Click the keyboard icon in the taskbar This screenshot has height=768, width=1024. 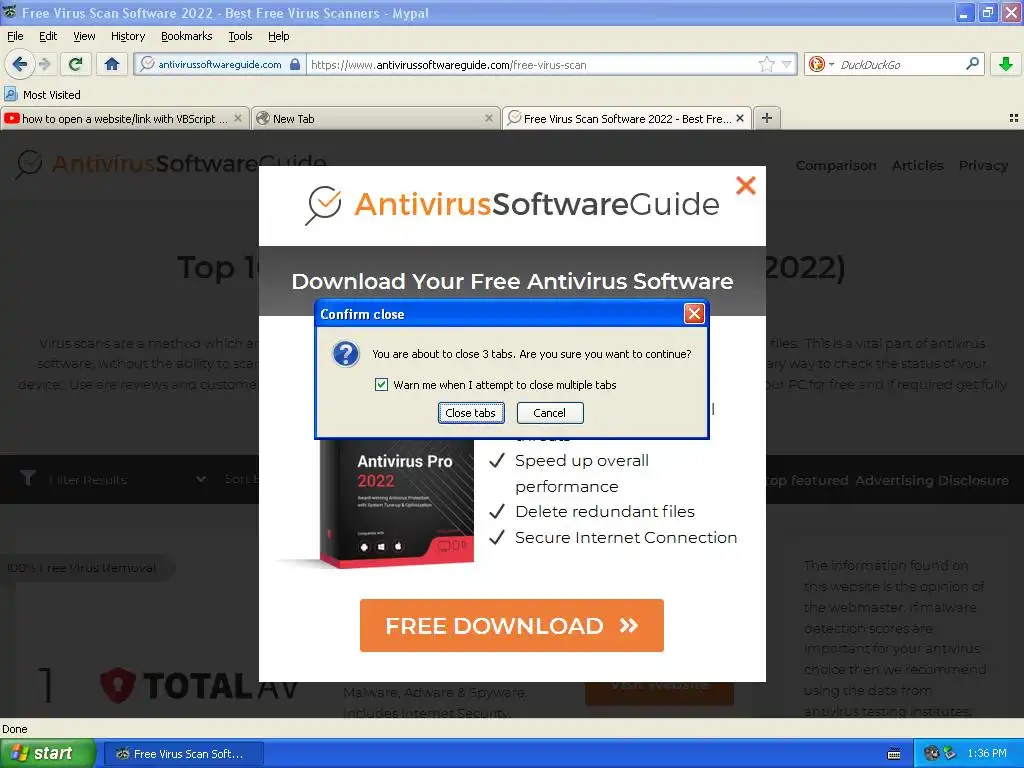pyautogui.click(x=894, y=754)
